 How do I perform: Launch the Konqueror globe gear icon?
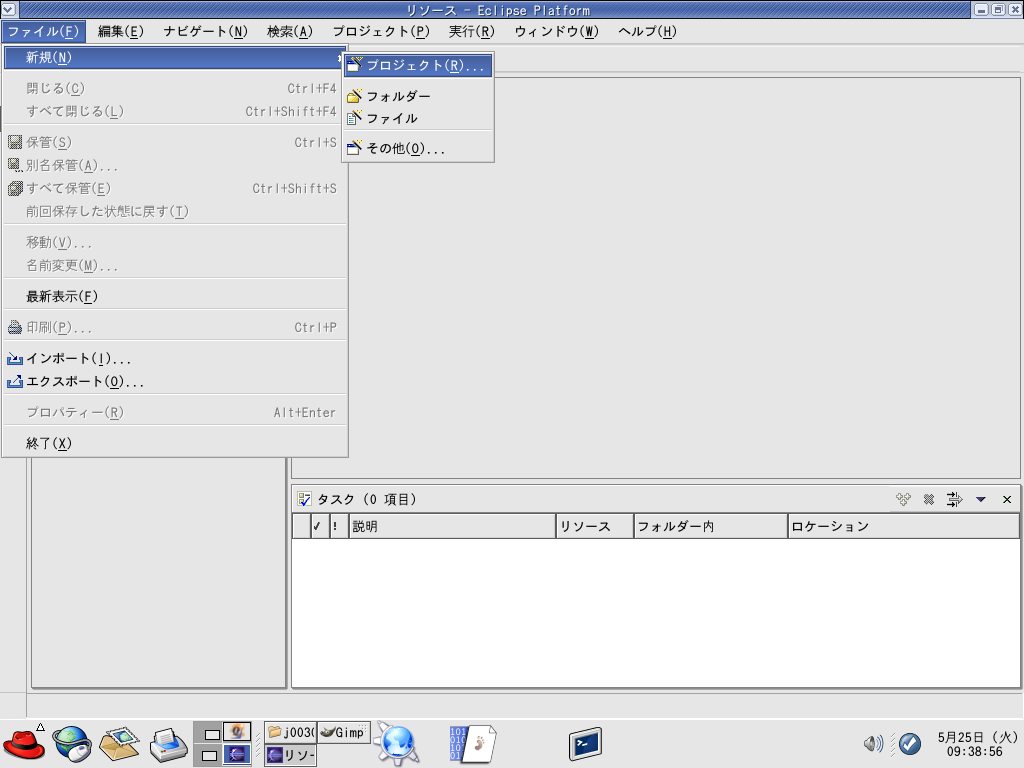click(397, 744)
